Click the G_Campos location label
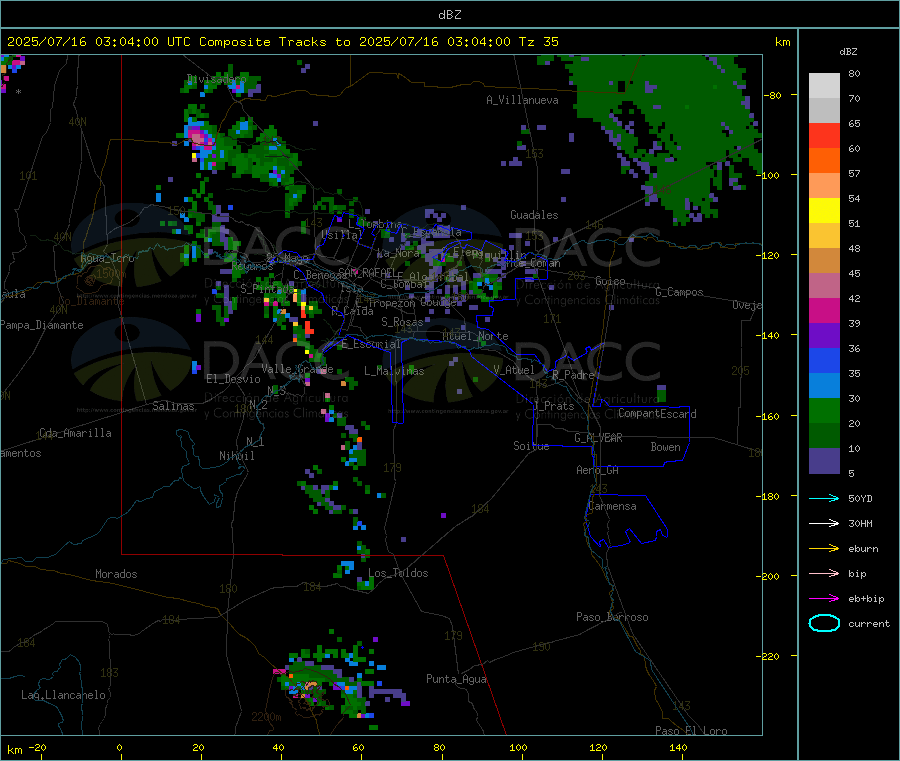The height and width of the screenshot is (761, 900). click(x=679, y=292)
